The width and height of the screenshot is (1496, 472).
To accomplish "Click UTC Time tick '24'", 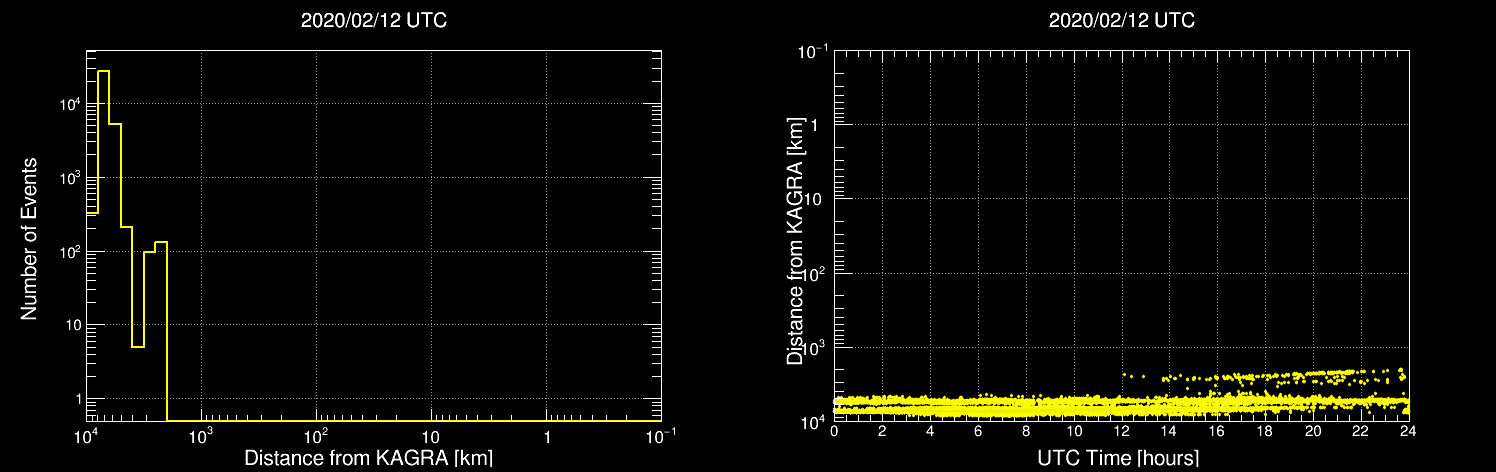I will click(1409, 431).
